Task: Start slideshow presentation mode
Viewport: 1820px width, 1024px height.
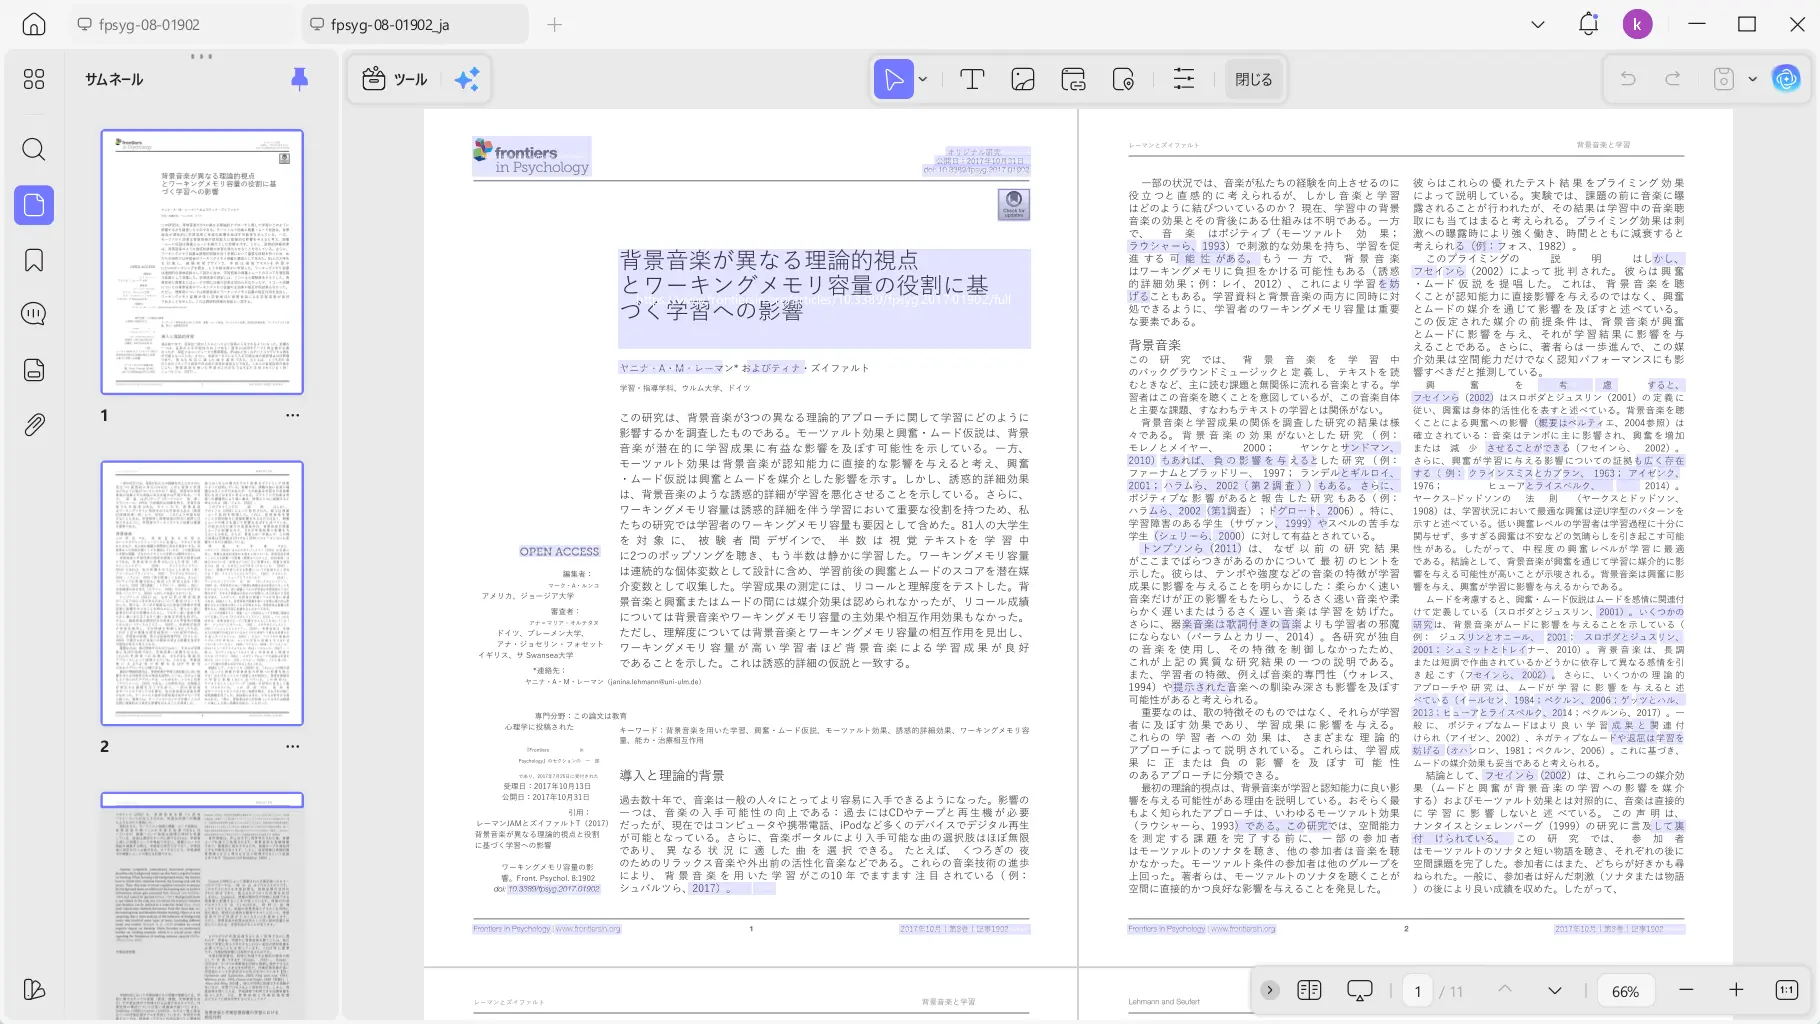Action: click(x=1360, y=990)
